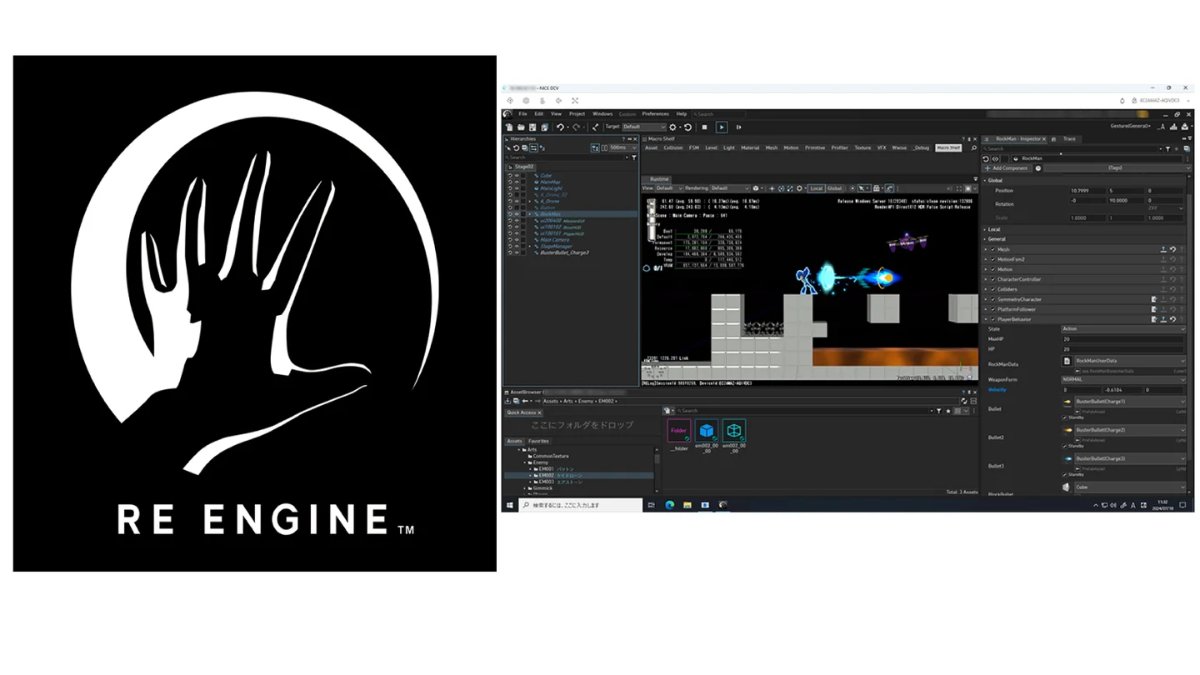Select the Material tab in Macro Shelf
1200x675 pixels.
click(x=750, y=148)
